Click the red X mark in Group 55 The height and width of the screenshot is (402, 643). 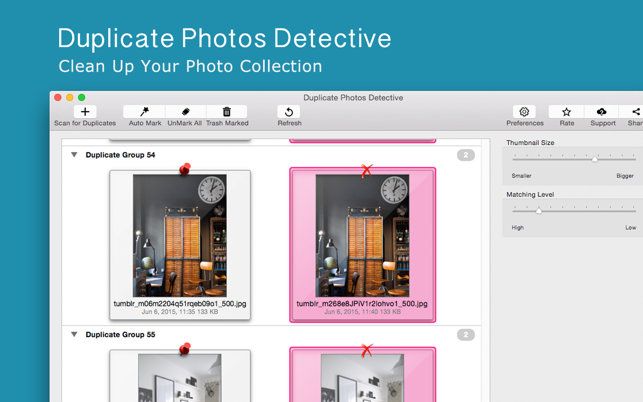[x=367, y=350]
